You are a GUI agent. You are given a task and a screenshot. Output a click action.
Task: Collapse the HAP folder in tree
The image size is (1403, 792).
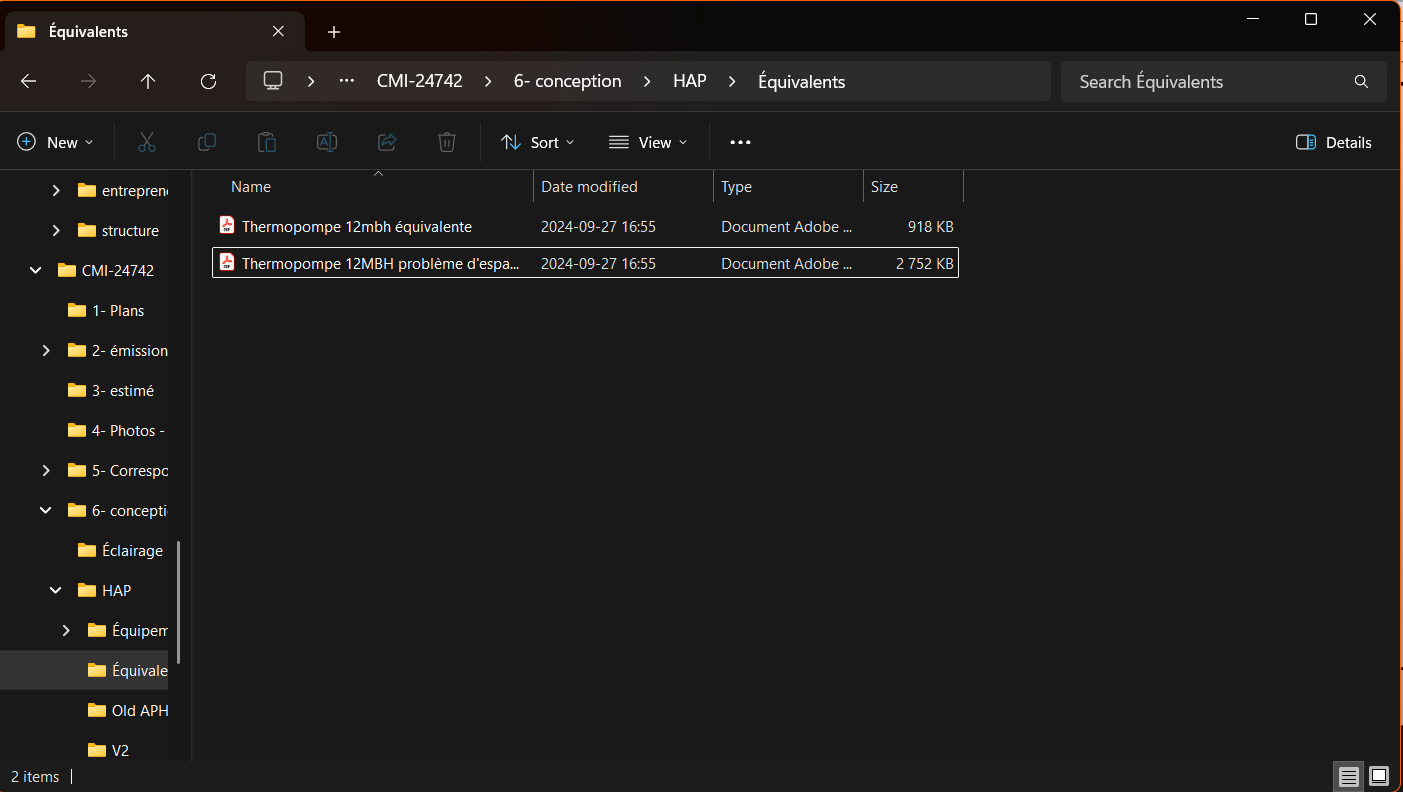point(56,590)
